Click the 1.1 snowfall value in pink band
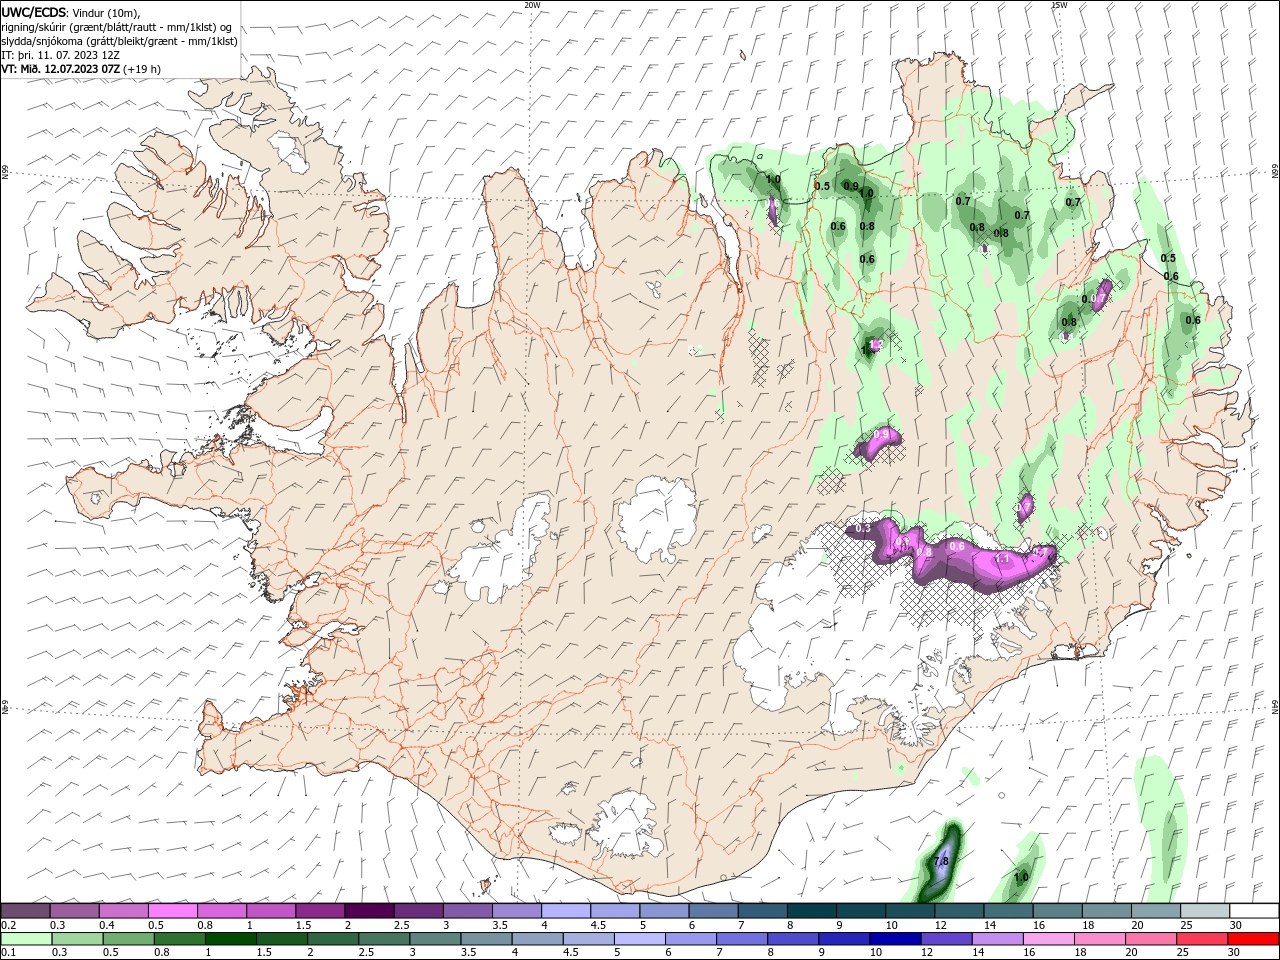 click(x=1001, y=559)
